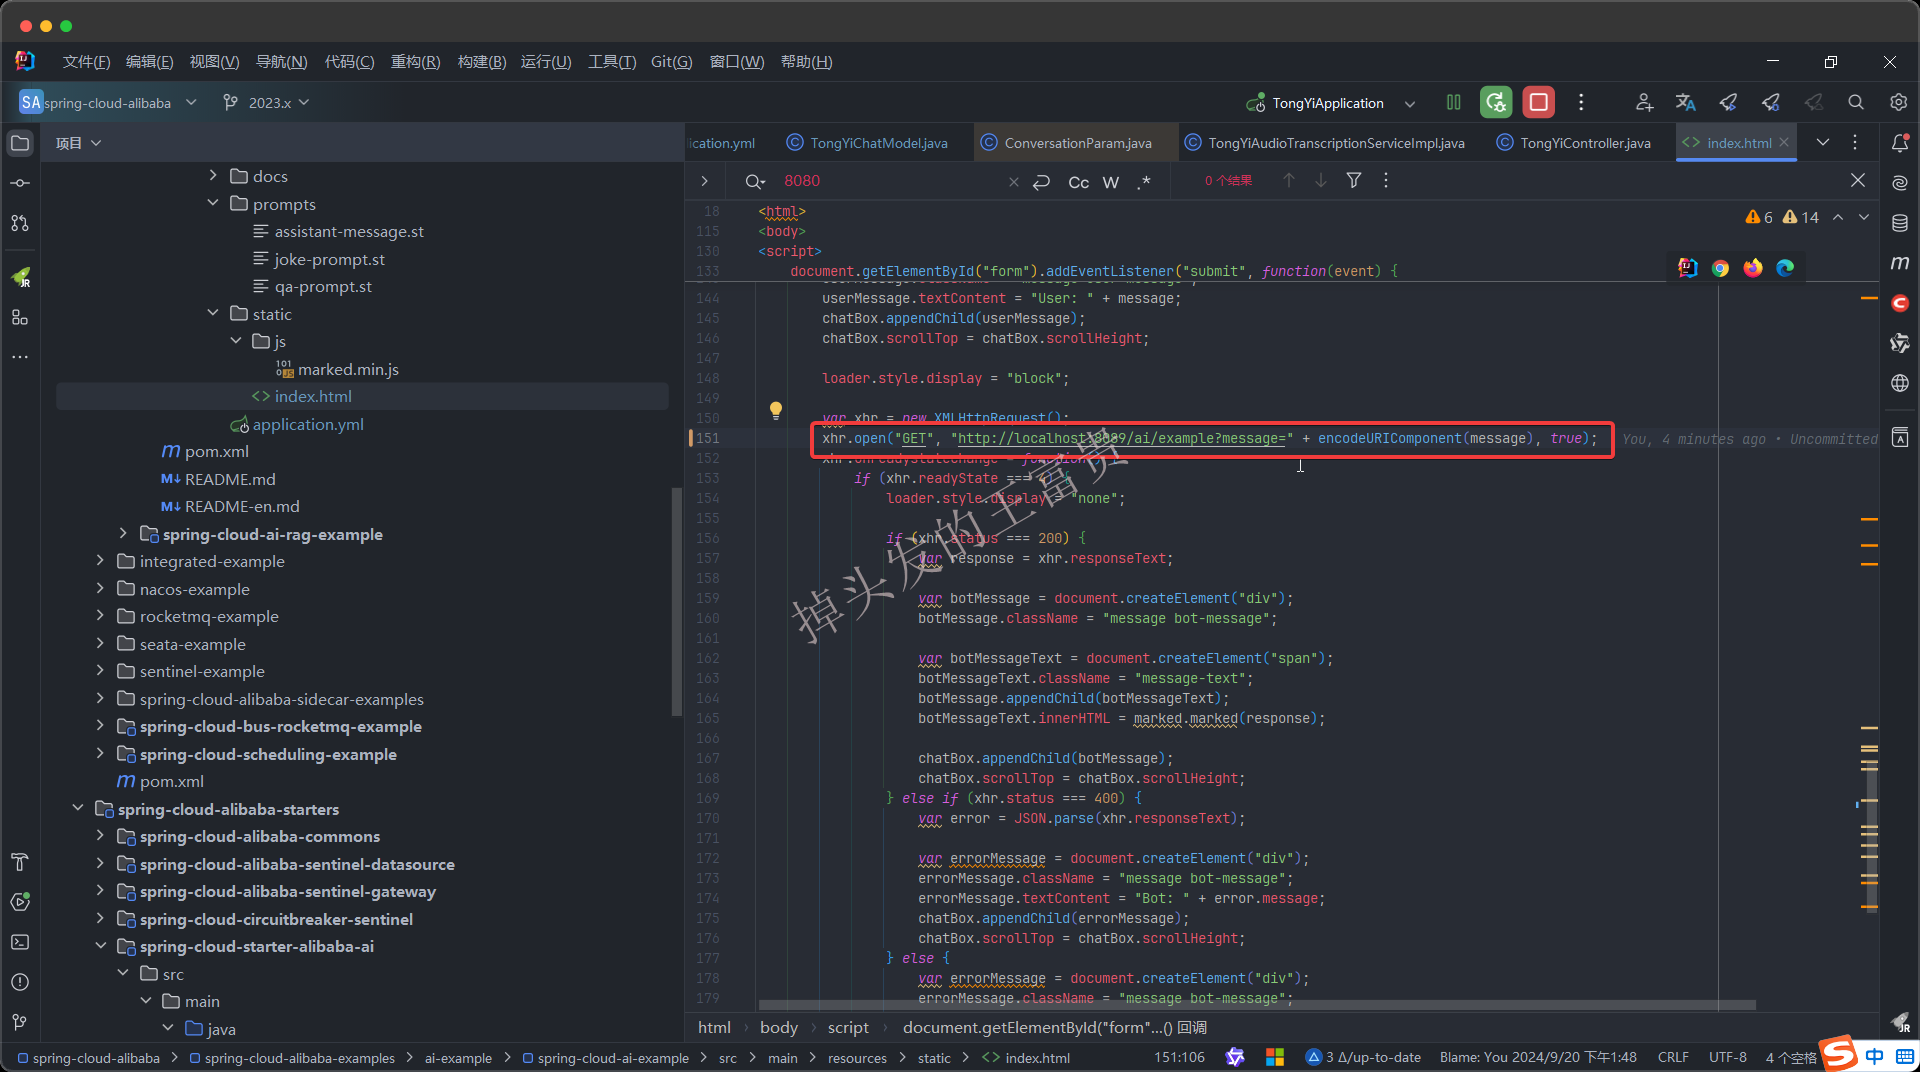Open the Terminal tool window

pos(20,942)
